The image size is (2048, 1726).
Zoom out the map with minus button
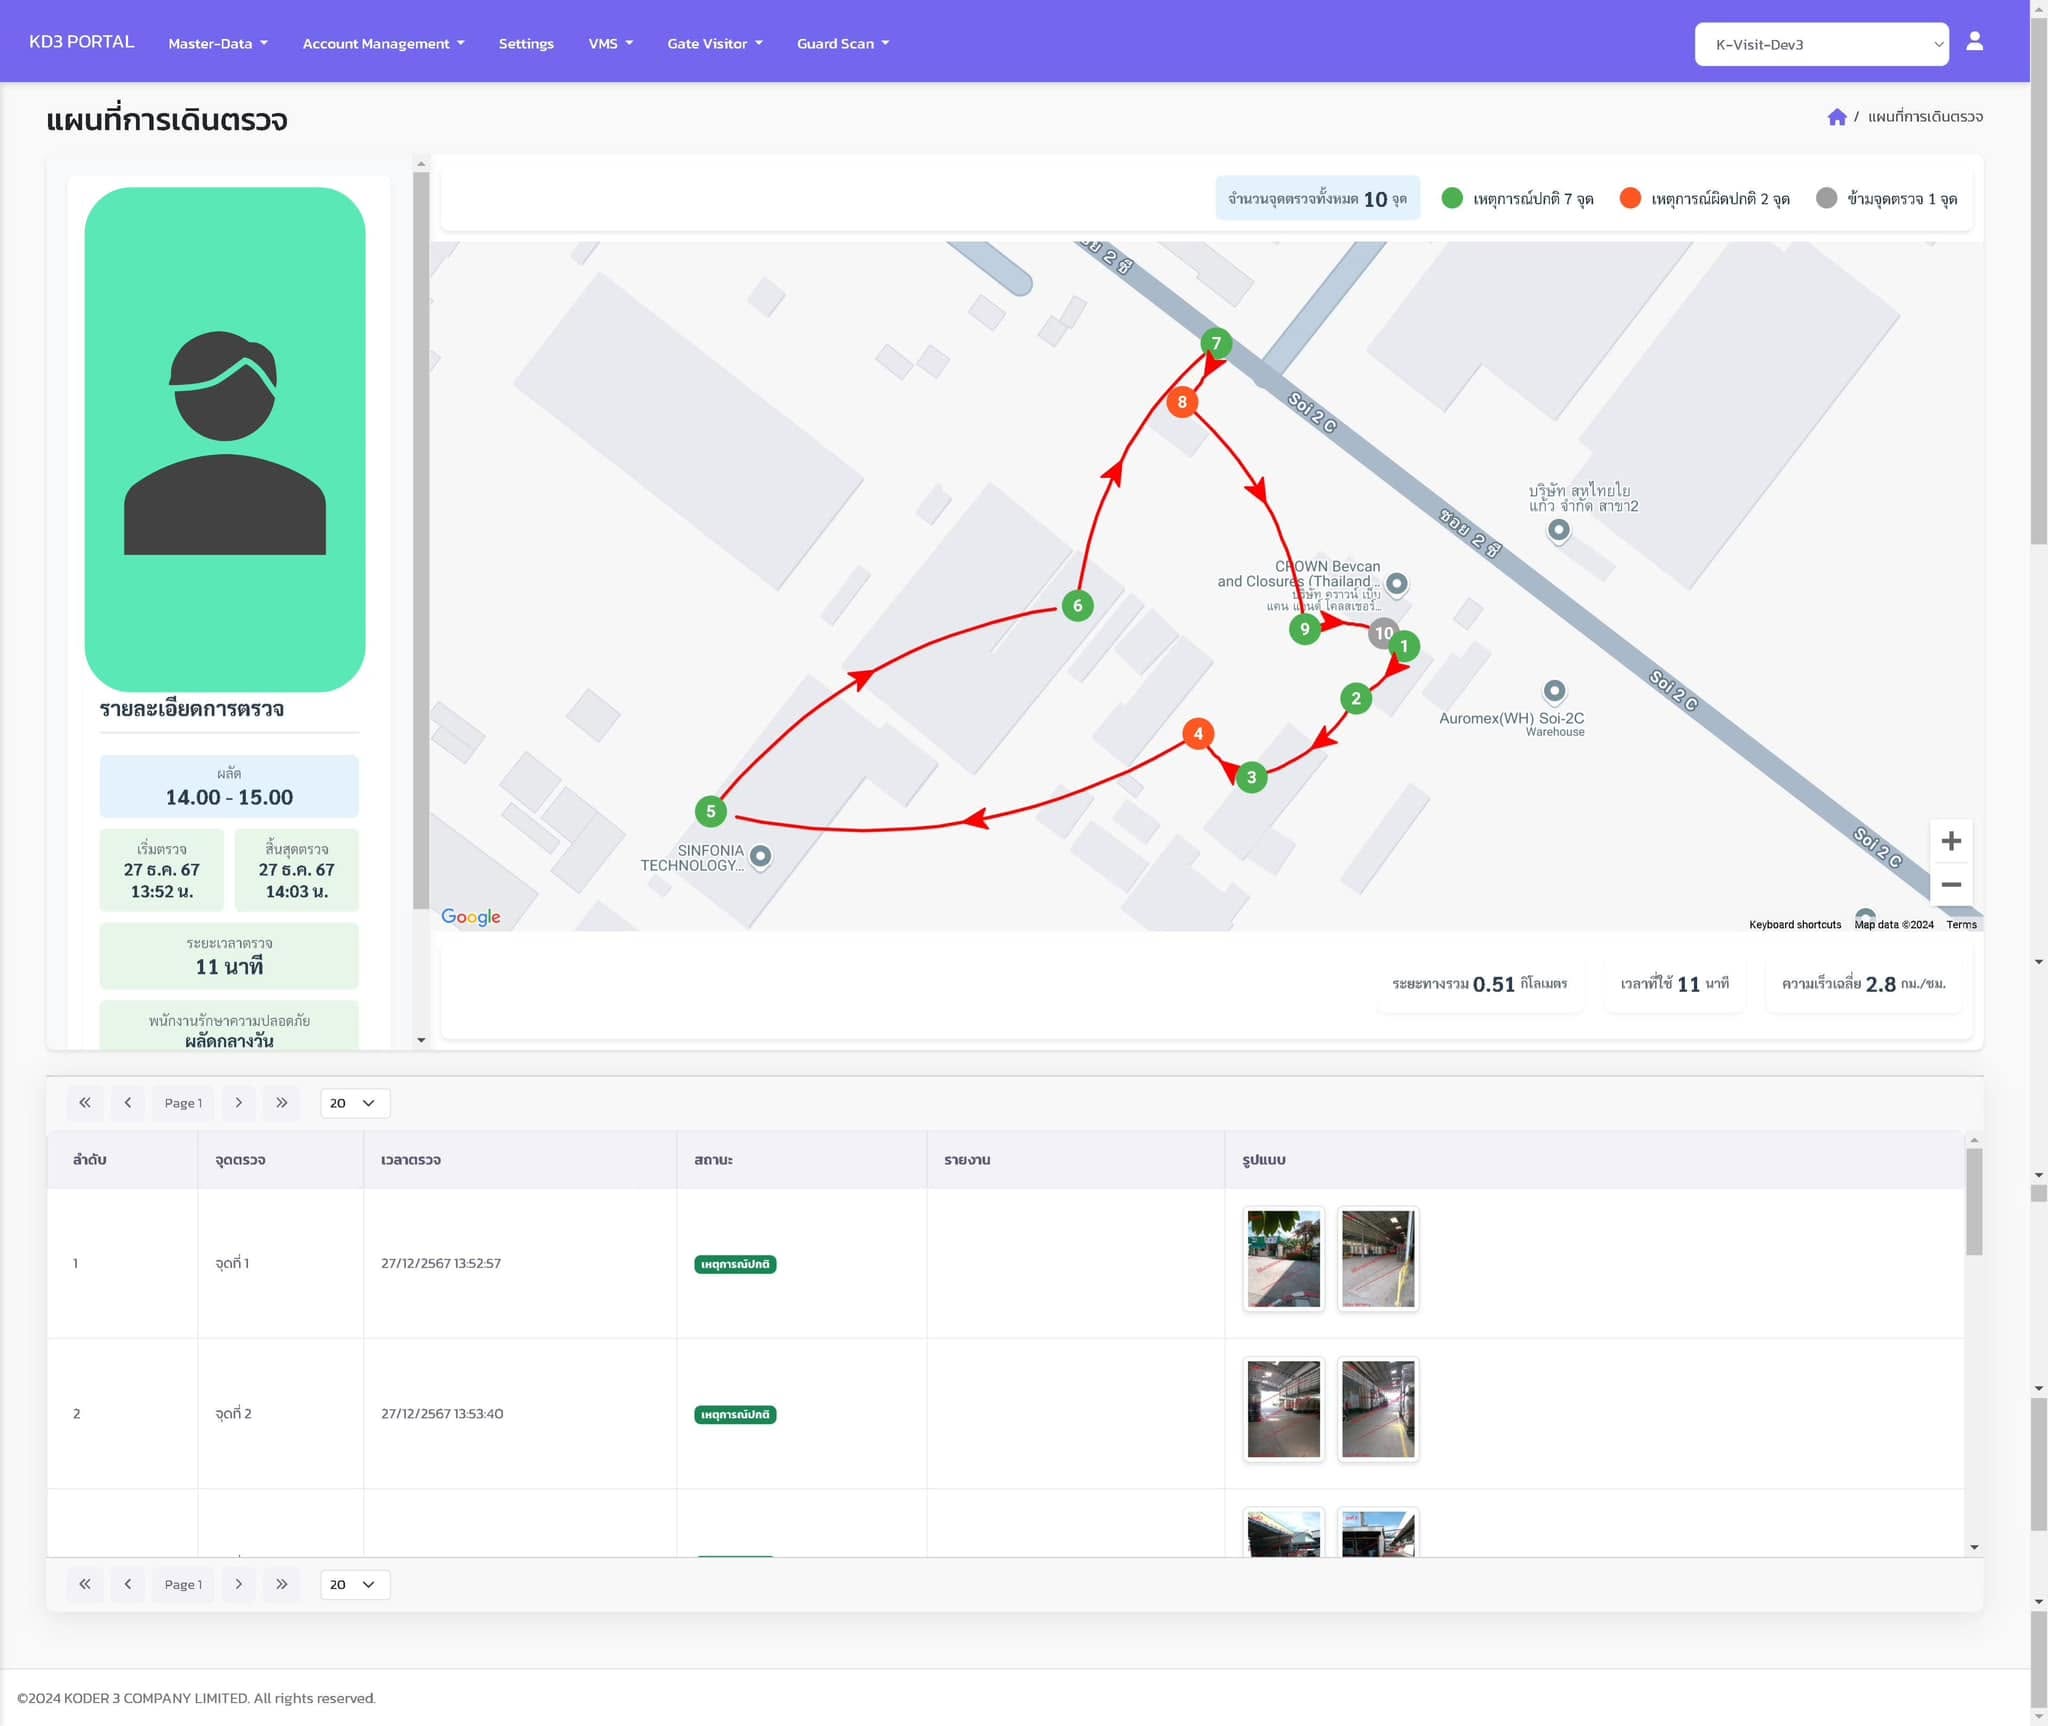pyautogui.click(x=1950, y=884)
